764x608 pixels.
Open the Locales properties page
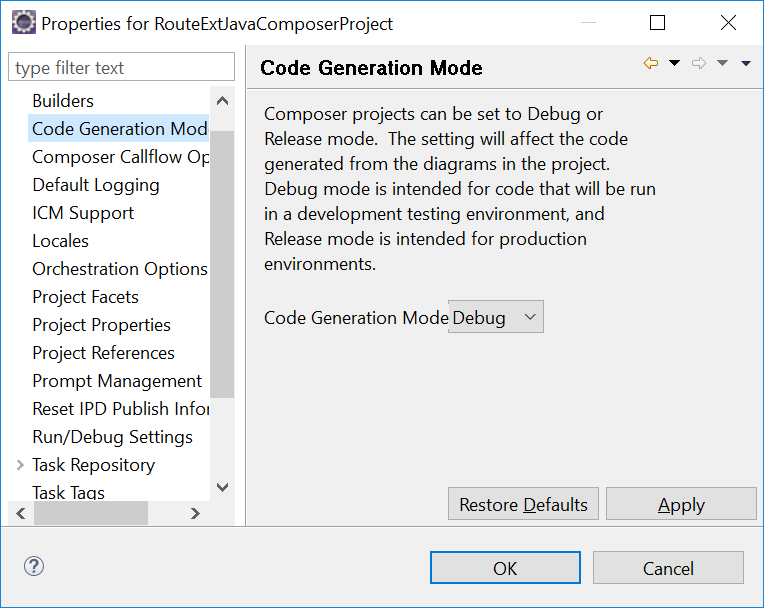[60, 241]
